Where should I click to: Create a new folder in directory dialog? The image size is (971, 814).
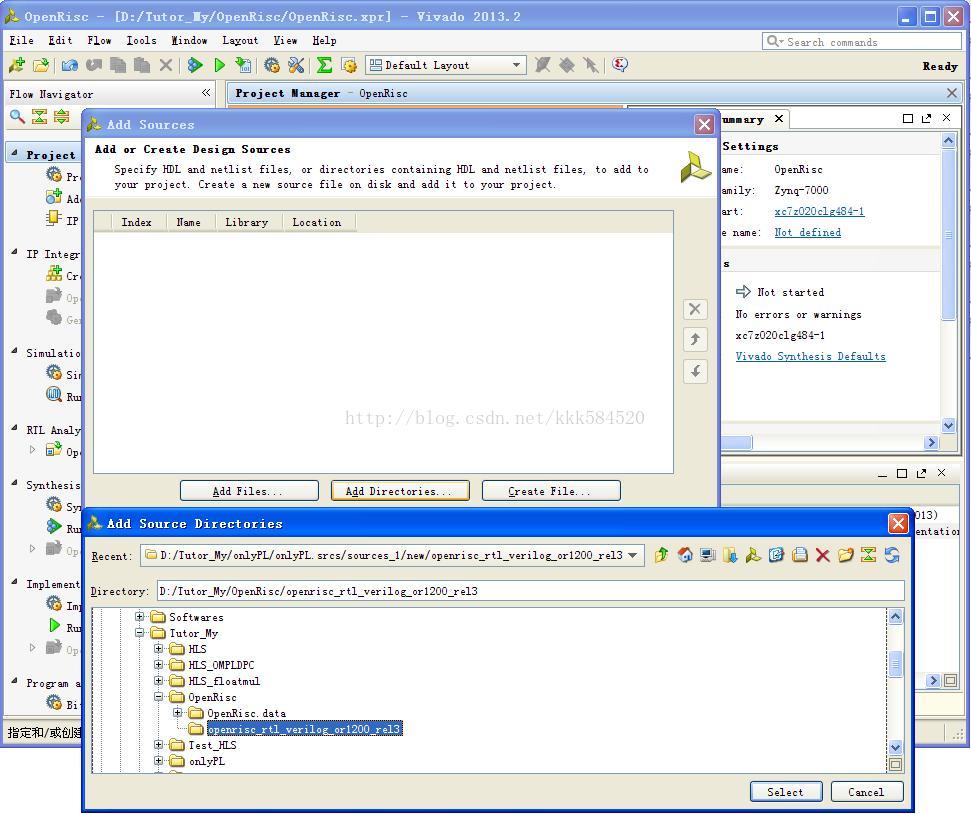pos(845,555)
